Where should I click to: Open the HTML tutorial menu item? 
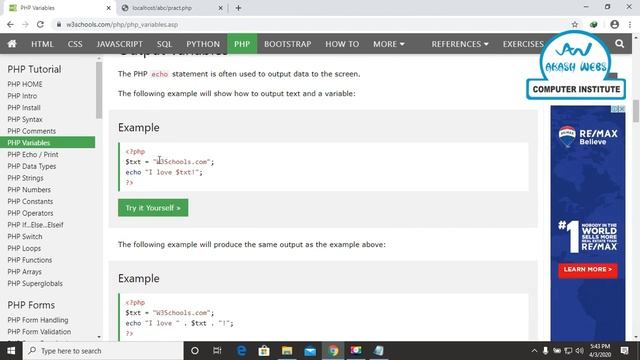pos(42,44)
